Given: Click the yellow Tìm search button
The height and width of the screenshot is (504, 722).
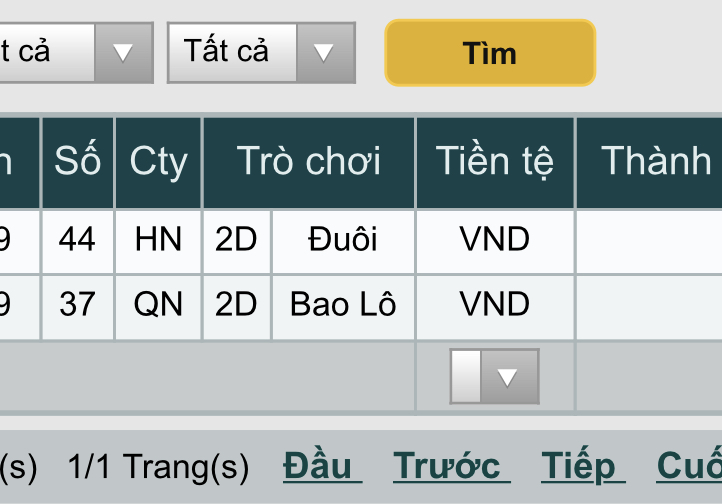Looking at the screenshot, I should [490, 53].
